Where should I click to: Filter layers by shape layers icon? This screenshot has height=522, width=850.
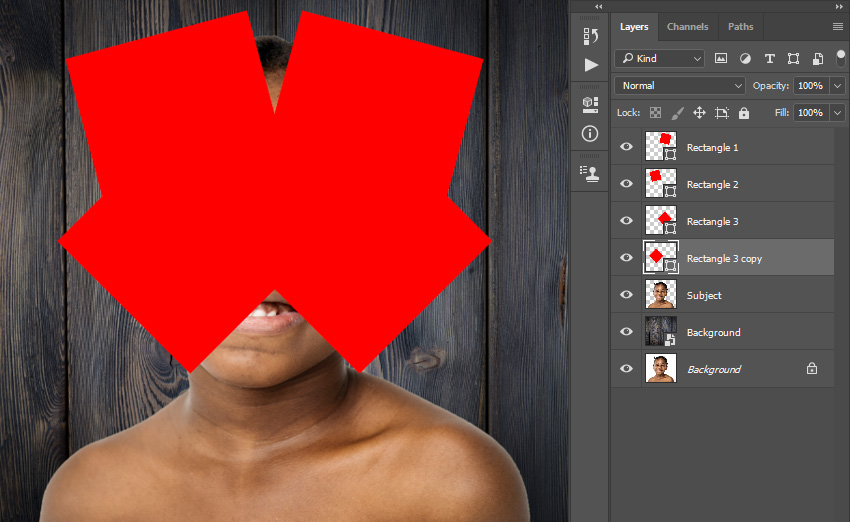pyautogui.click(x=793, y=59)
